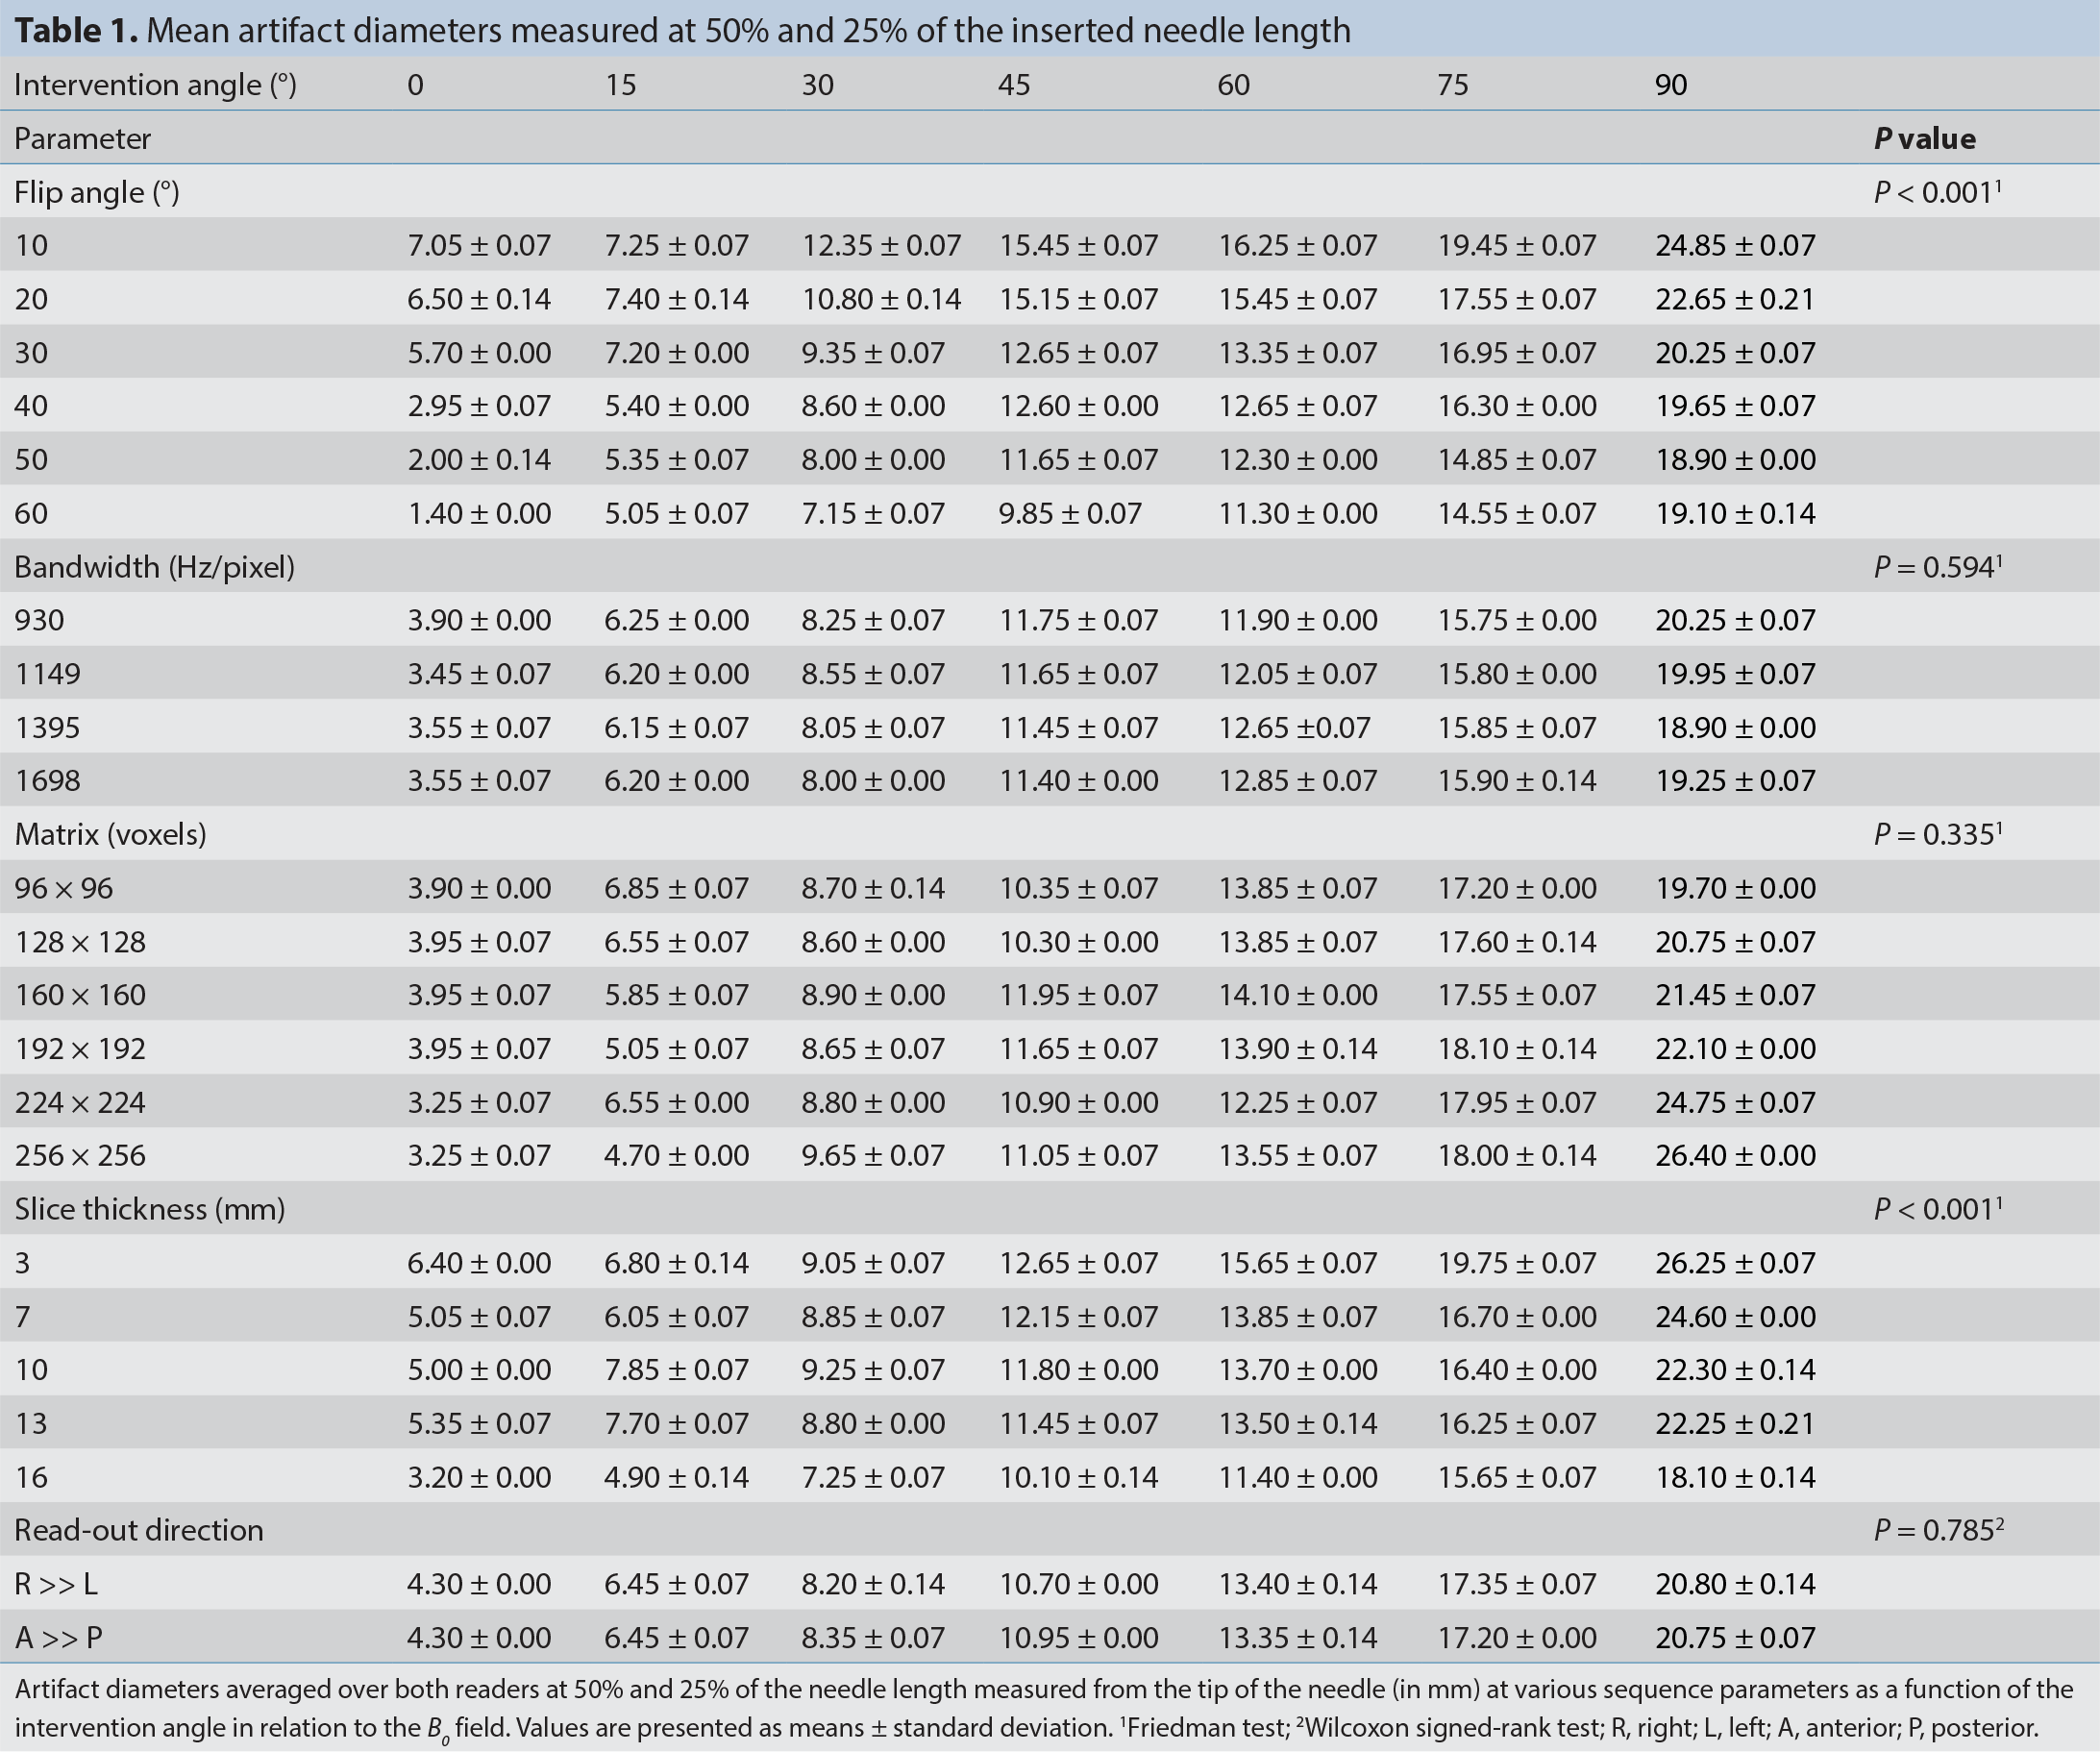Click the value '26.40 ± 0.00'
2100x1752 pixels.
coord(1735,1156)
